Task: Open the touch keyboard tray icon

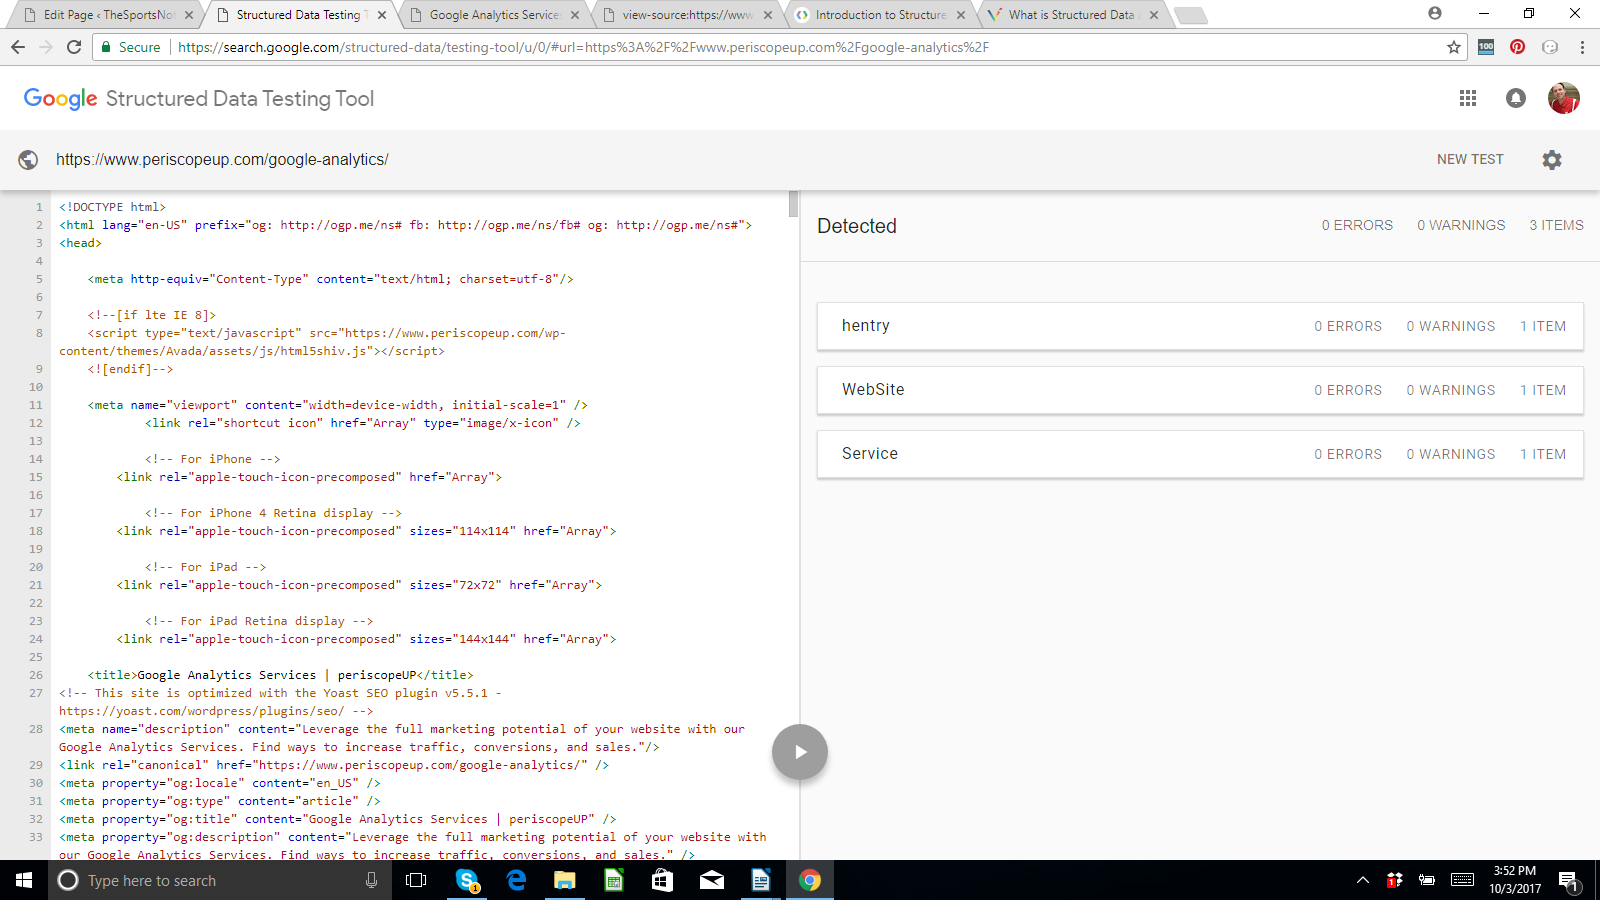Action: tap(1462, 880)
